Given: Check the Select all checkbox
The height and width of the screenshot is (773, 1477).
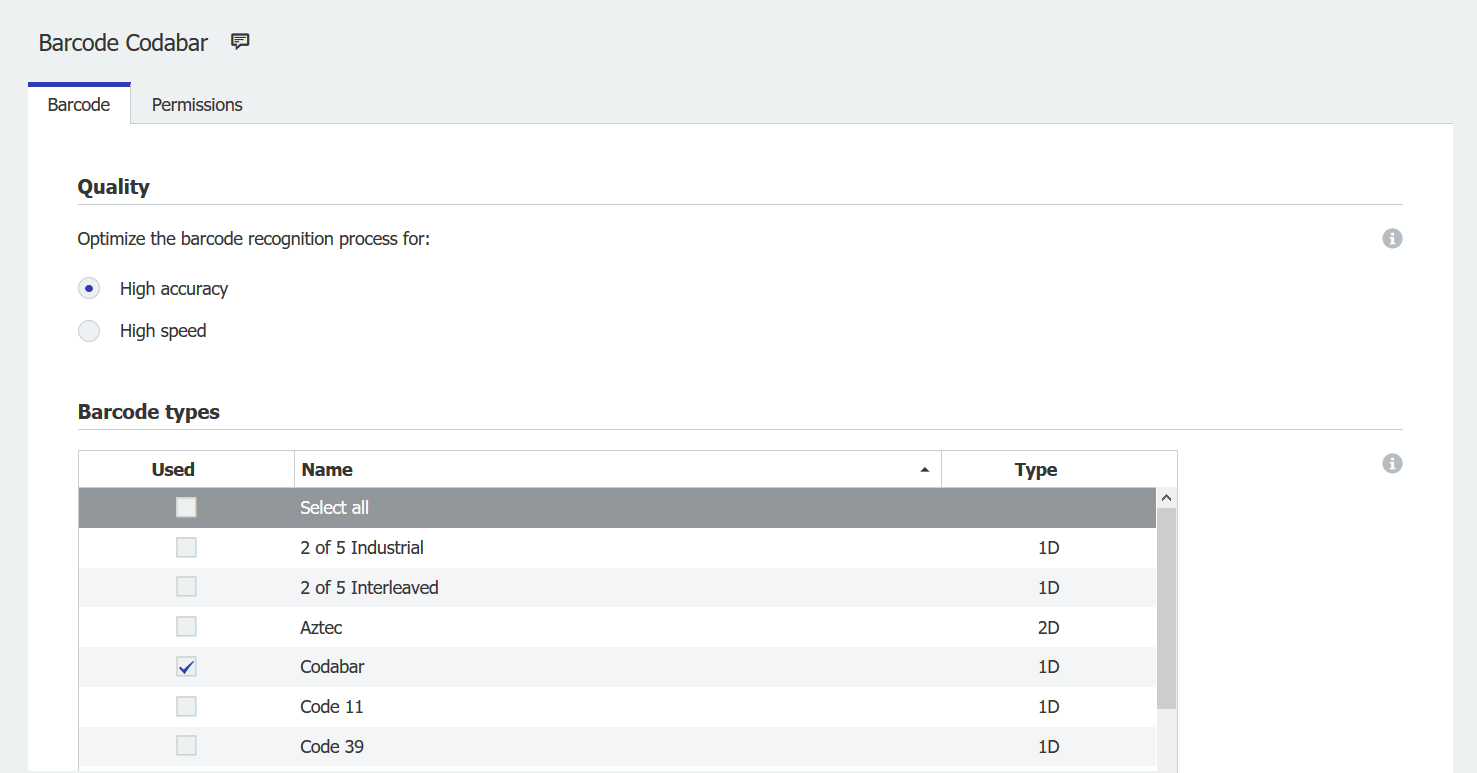Looking at the screenshot, I should (x=186, y=508).
